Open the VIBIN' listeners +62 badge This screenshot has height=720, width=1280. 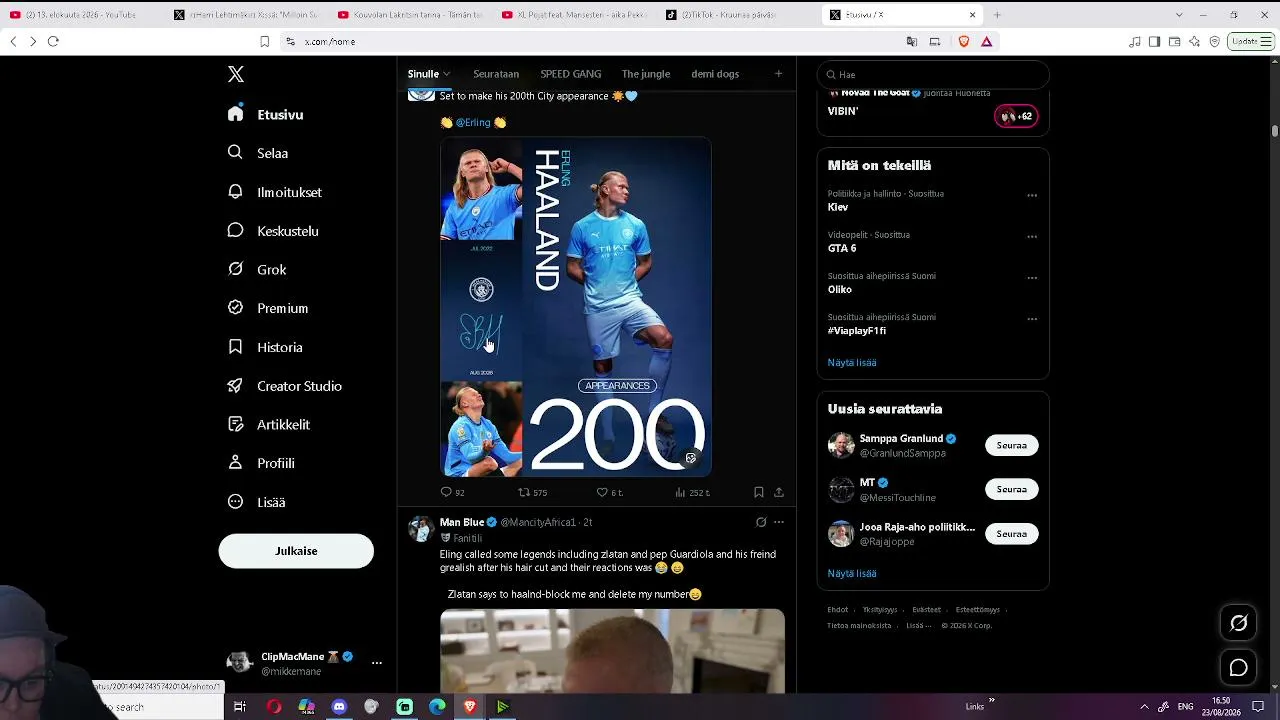(1015, 116)
